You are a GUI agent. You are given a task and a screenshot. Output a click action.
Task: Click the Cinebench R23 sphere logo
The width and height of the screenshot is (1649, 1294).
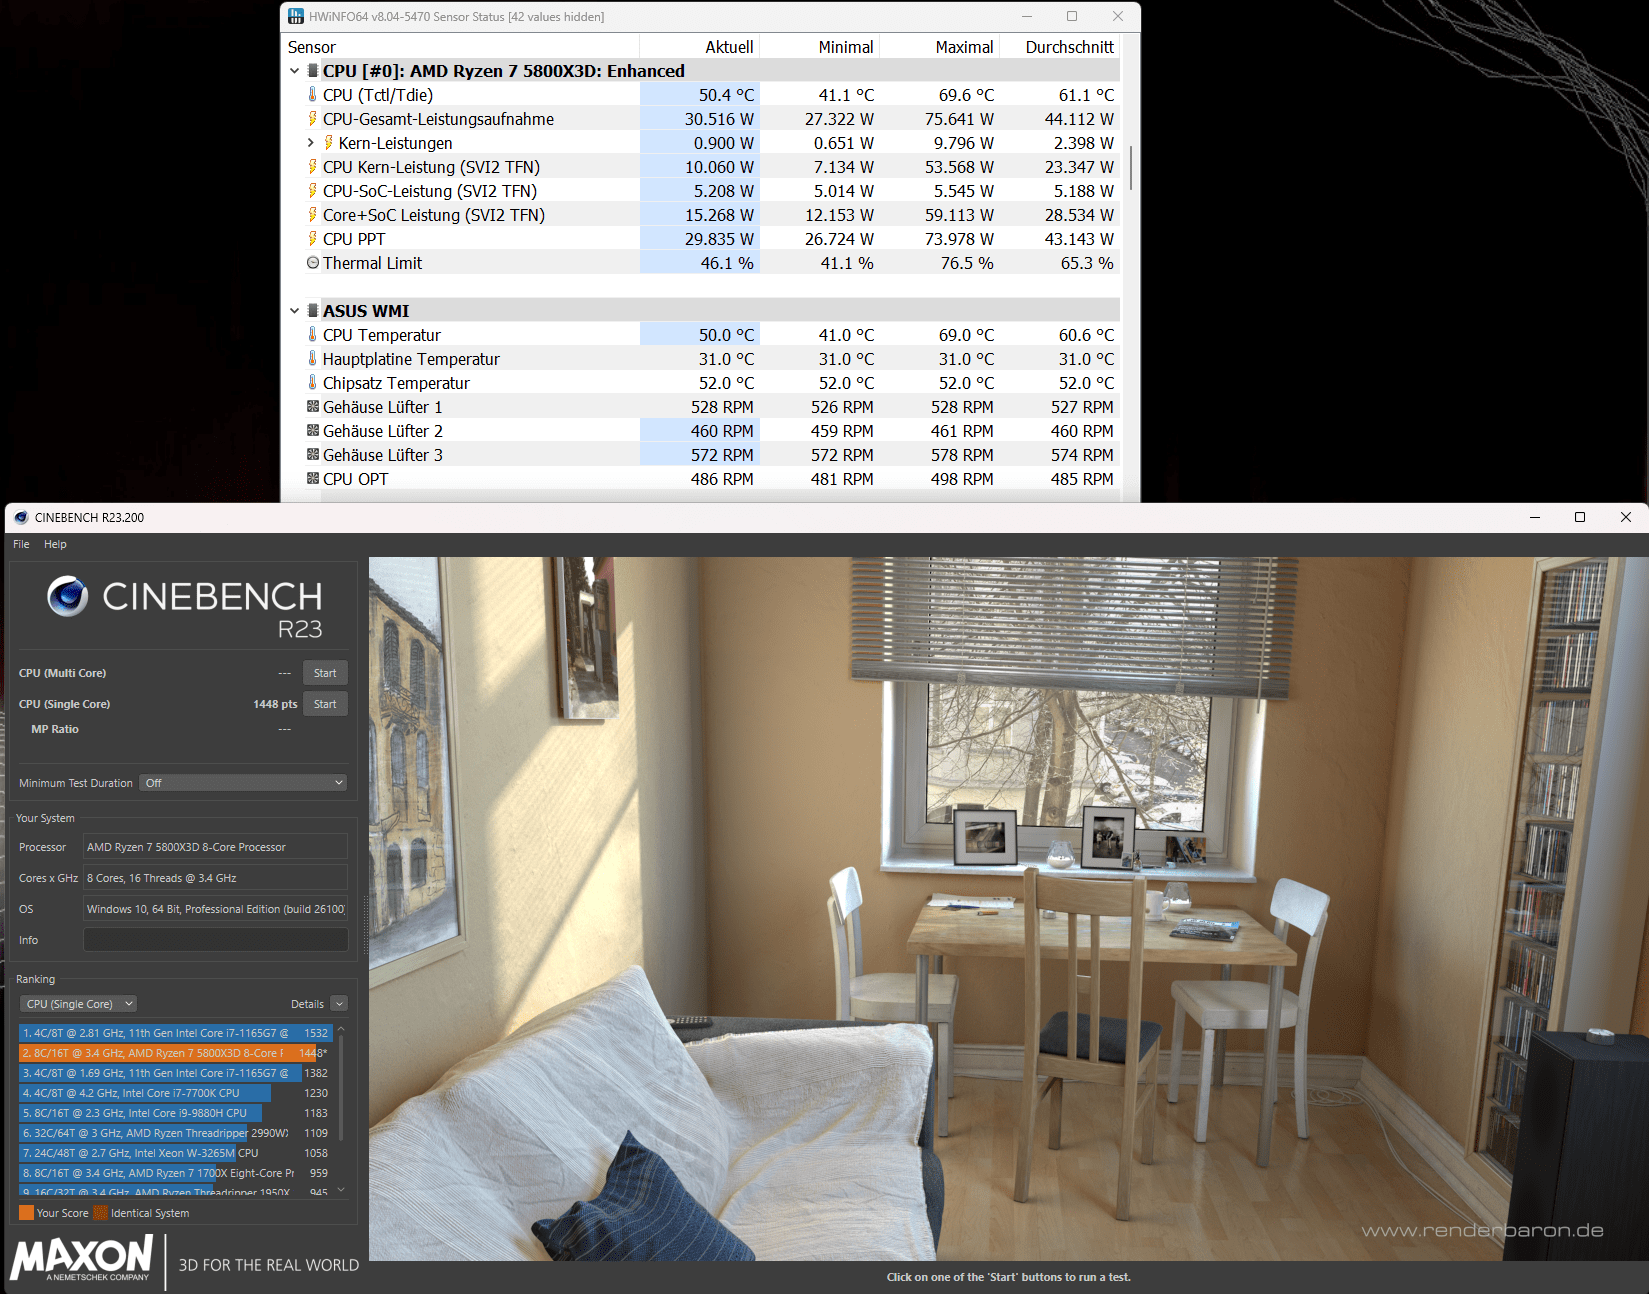68,596
